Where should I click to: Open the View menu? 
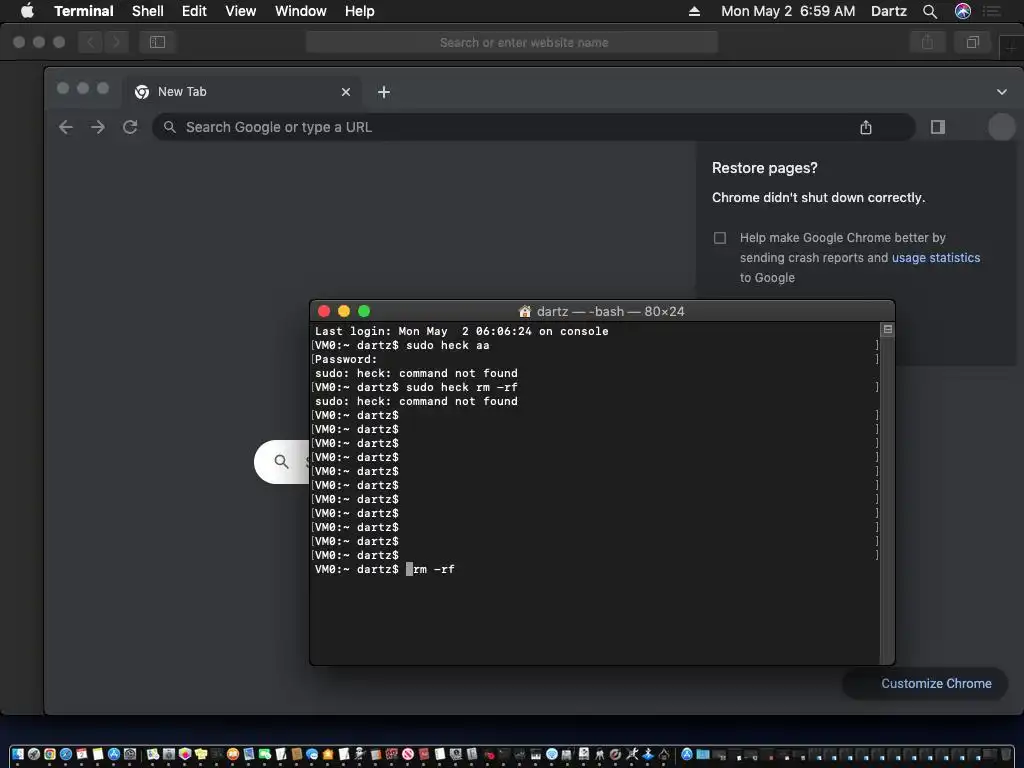click(240, 11)
